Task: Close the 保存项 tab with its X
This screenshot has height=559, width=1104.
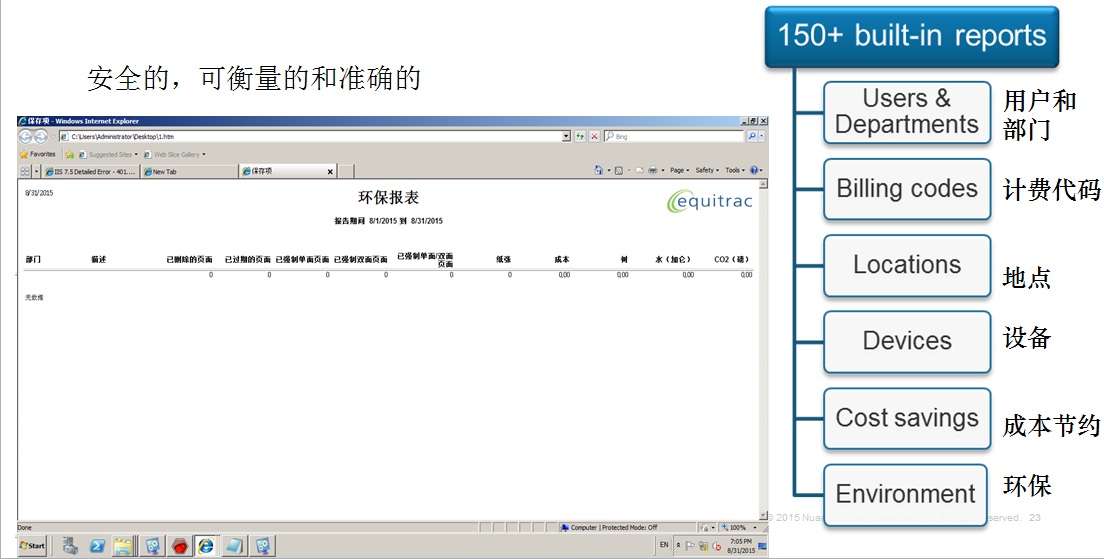Action: [330, 172]
